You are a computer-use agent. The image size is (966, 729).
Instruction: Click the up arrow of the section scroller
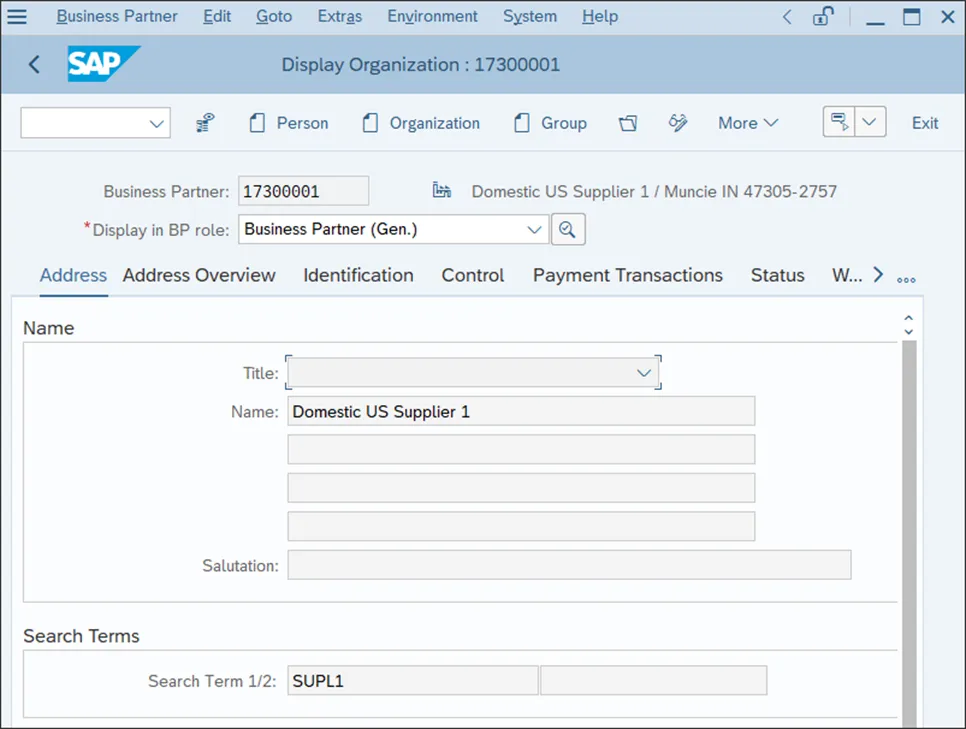pos(908,318)
